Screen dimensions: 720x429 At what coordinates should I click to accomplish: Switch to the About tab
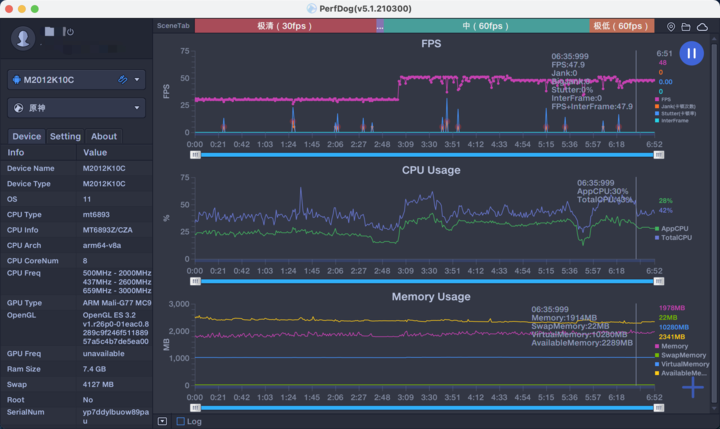coord(104,136)
